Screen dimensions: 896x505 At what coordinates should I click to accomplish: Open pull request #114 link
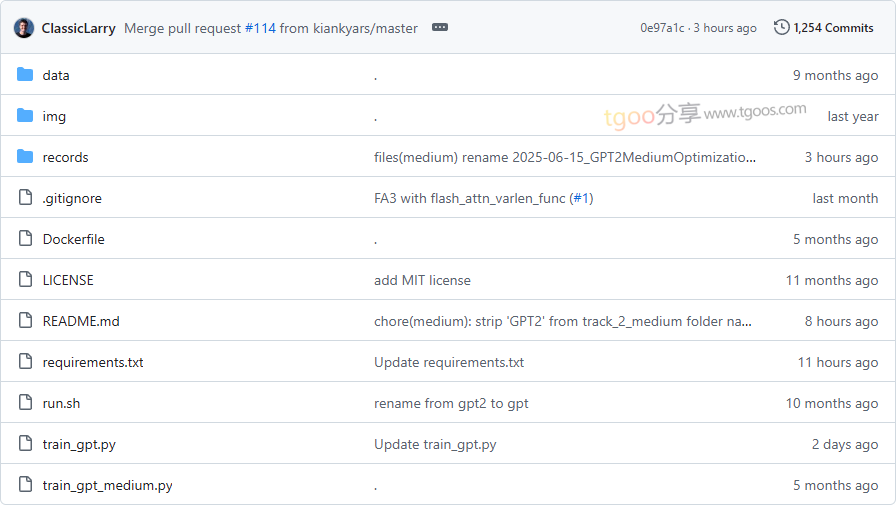pyautogui.click(x=260, y=28)
